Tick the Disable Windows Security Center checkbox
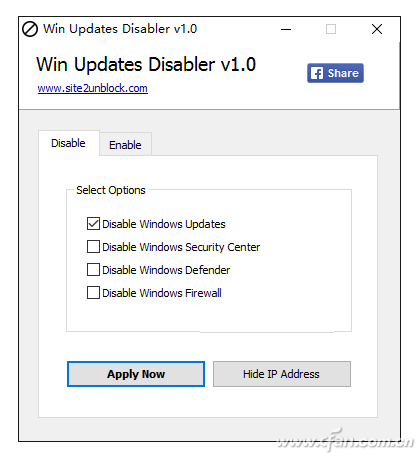Screen dimensions: 420x458 tap(93, 247)
